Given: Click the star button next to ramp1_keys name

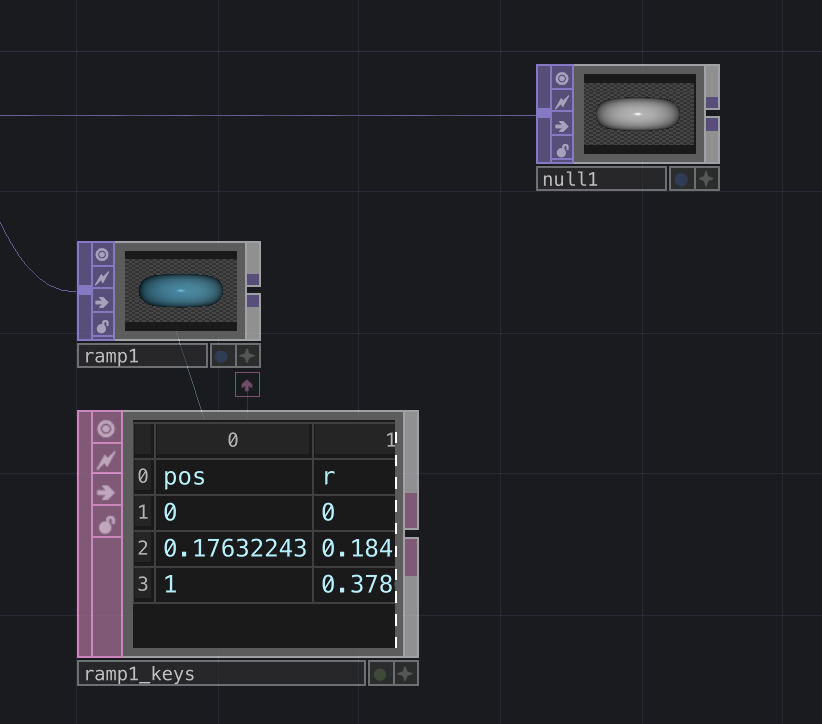Looking at the screenshot, I should click(x=405, y=674).
